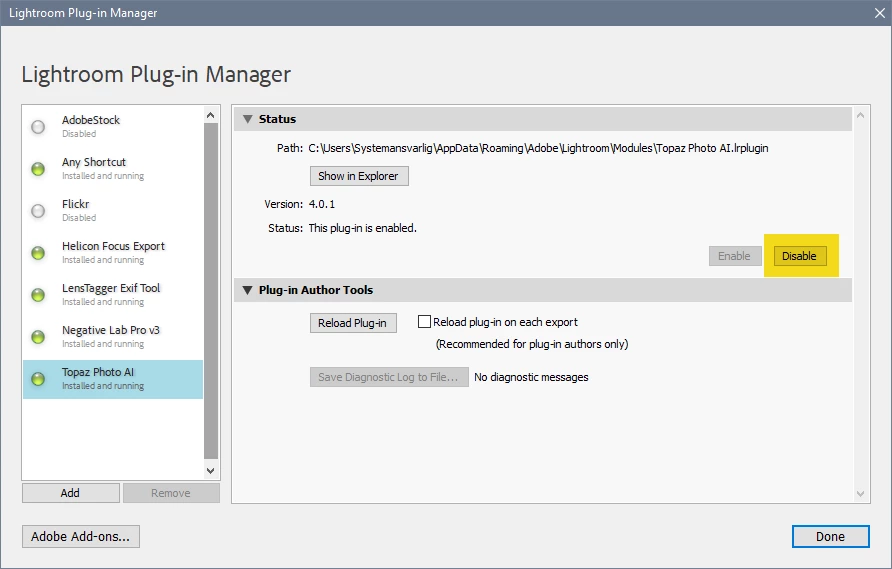Select LensTagger Exif Tool plug-in
Viewport: 892px width, 569px height.
[113, 295]
